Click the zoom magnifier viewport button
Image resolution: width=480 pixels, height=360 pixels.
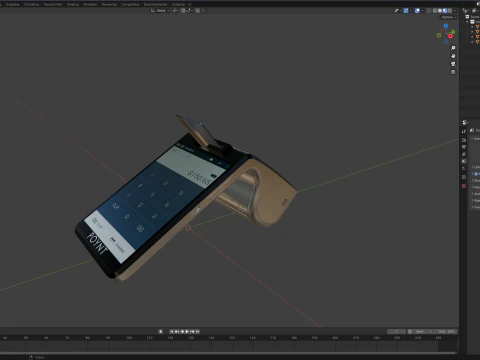453,48
